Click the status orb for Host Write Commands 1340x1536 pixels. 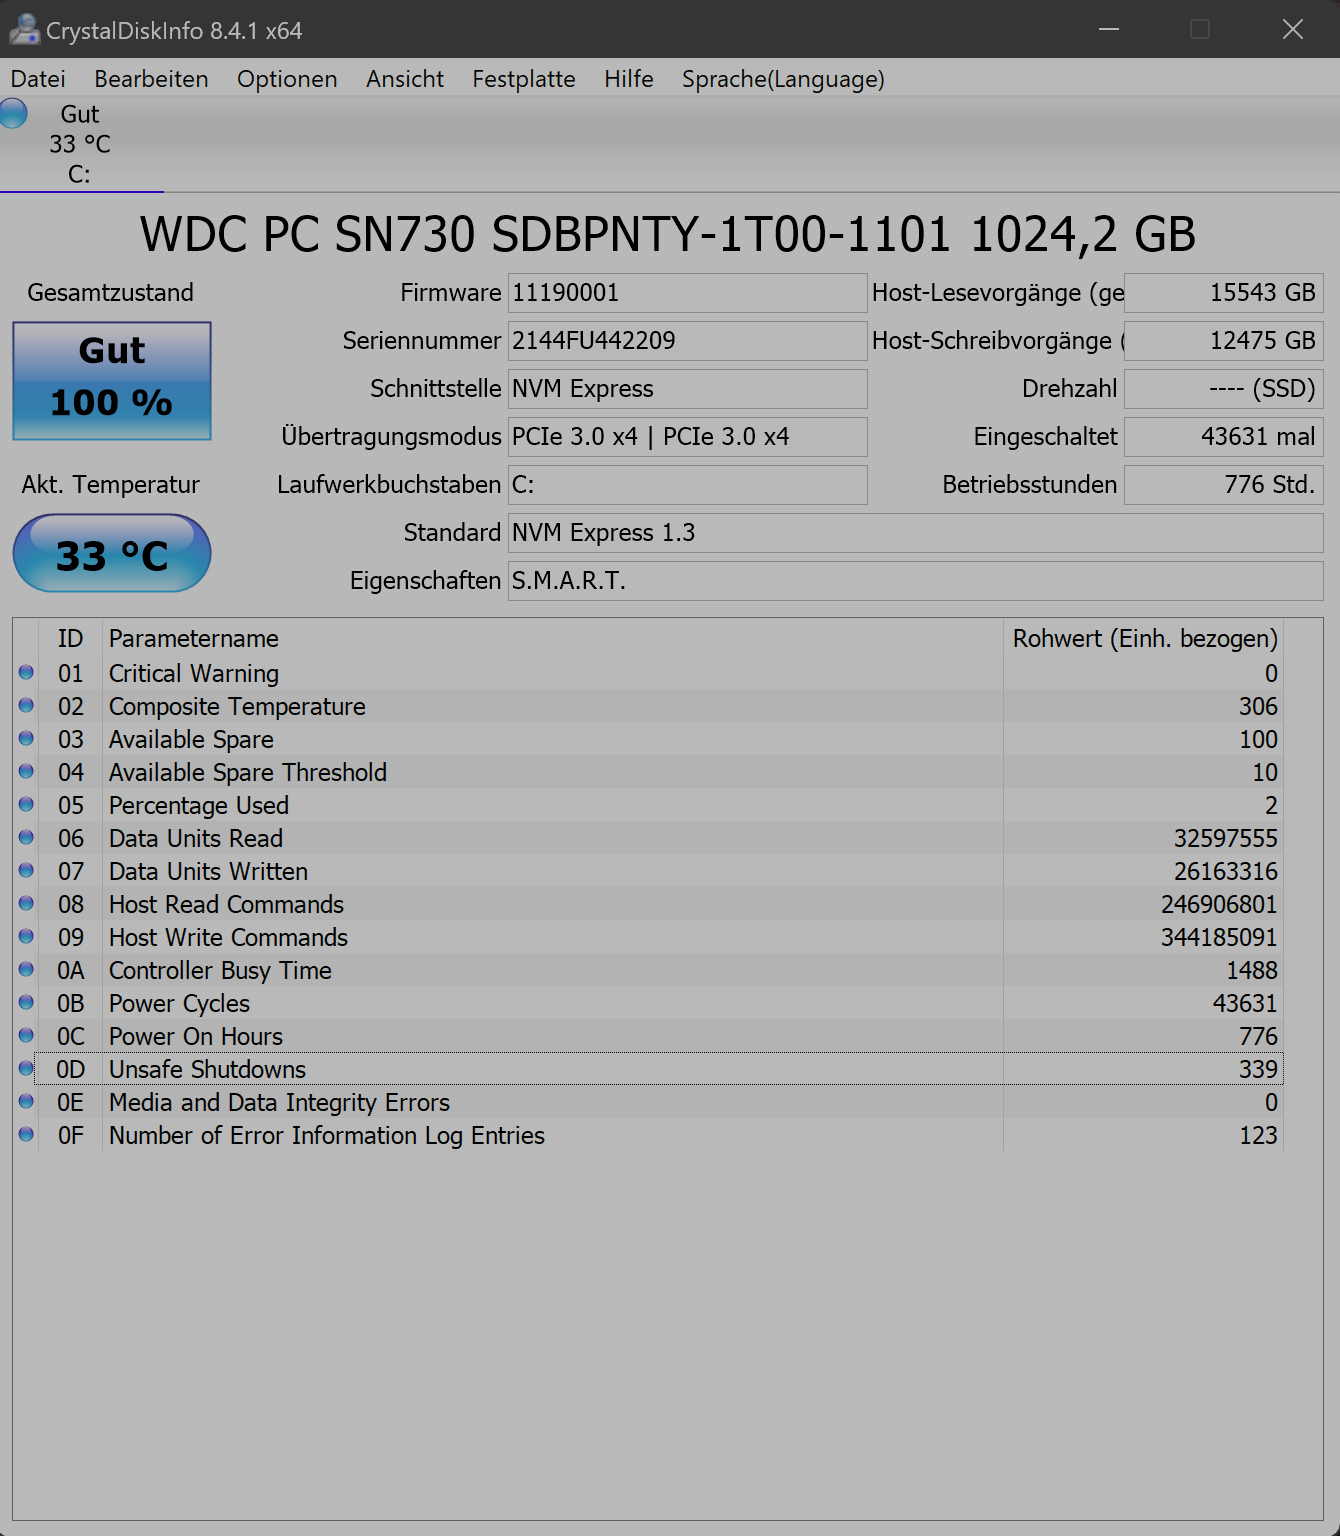pyautogui.click(x=26, y=936)
